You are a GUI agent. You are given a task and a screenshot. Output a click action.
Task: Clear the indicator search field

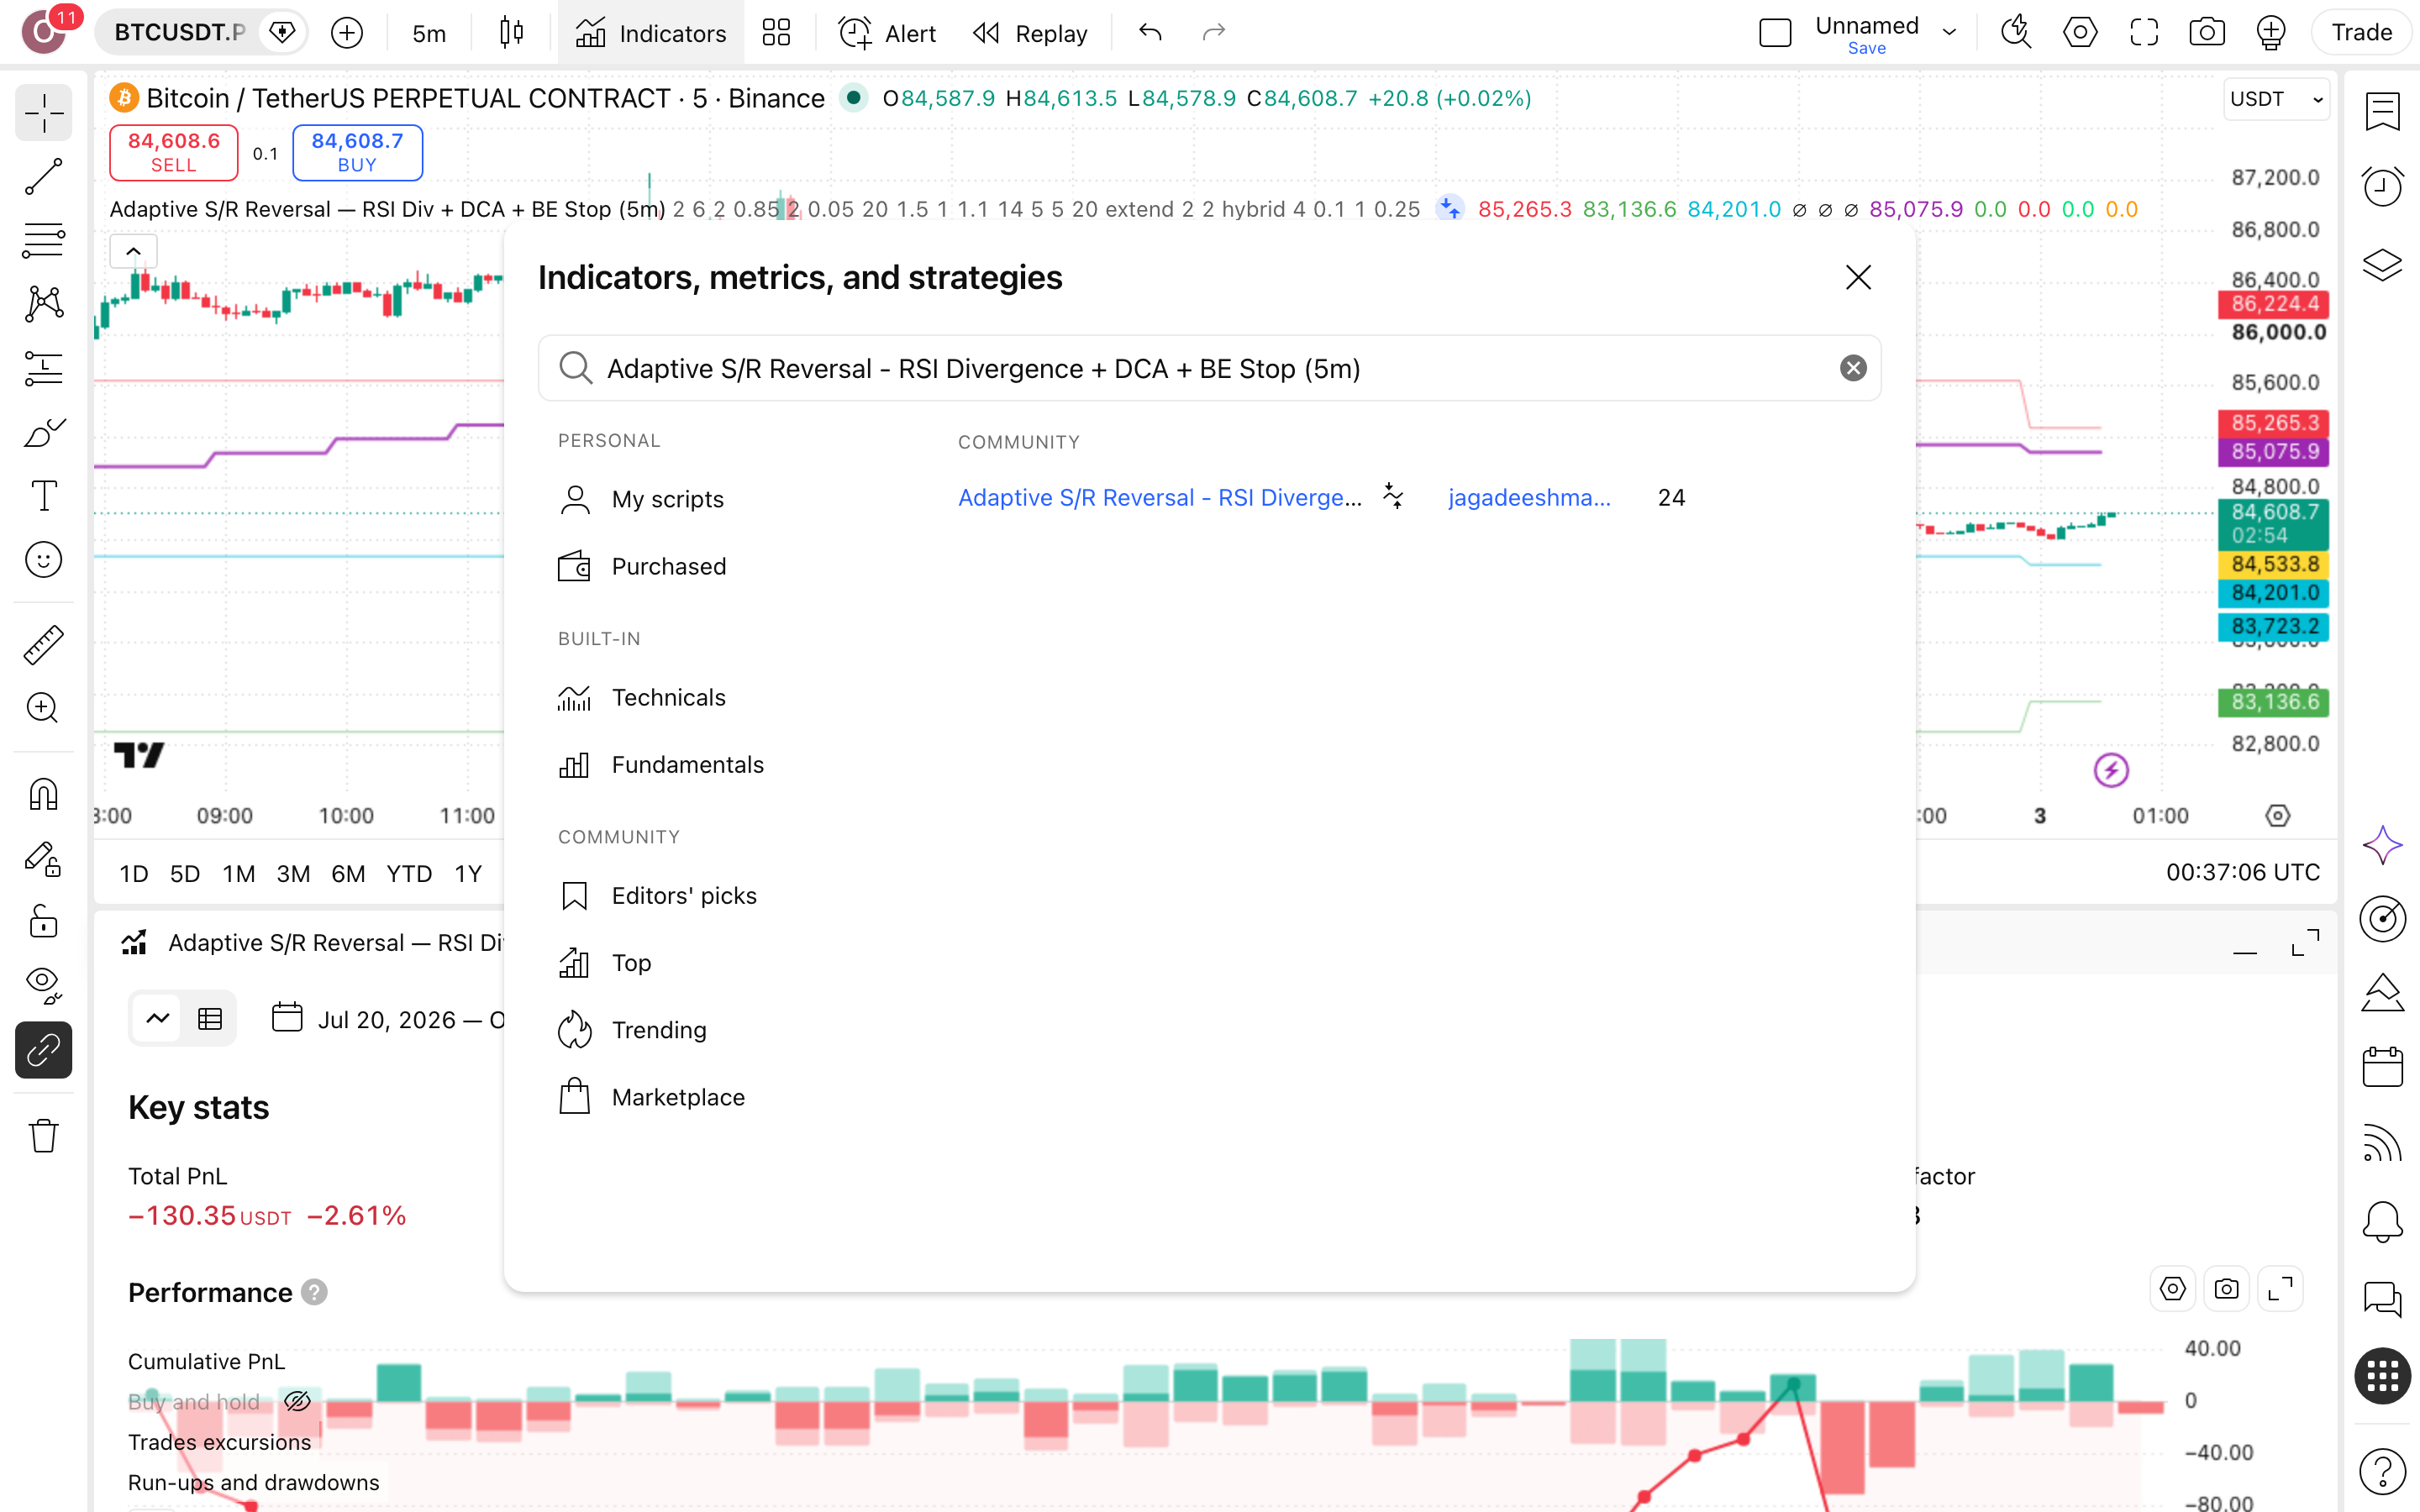1853,368
